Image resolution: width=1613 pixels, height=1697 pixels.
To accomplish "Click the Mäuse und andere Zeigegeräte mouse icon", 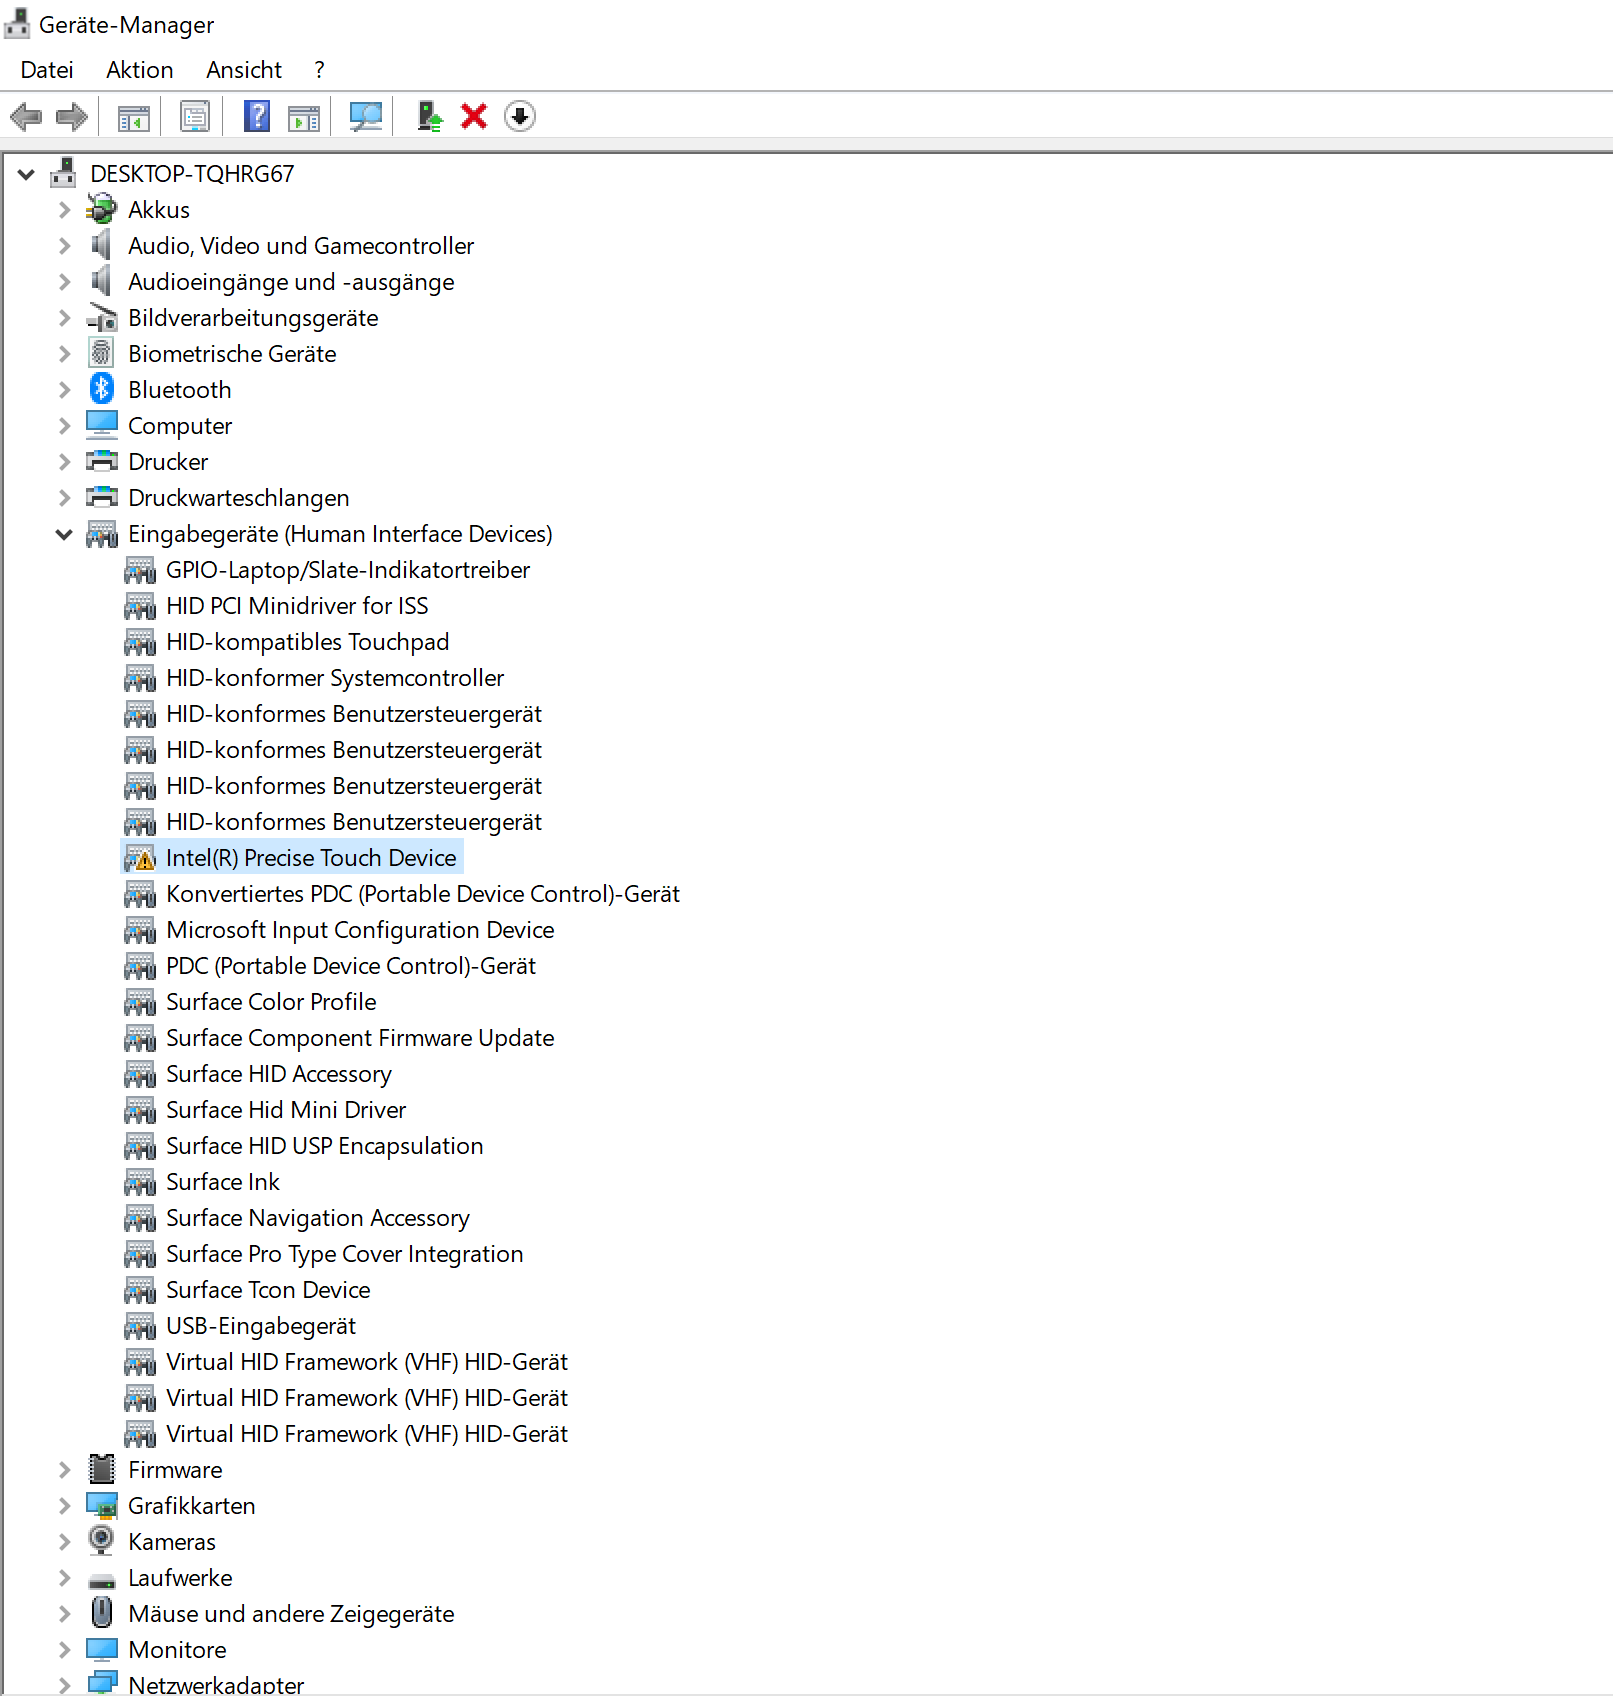I will point(102,1613).
